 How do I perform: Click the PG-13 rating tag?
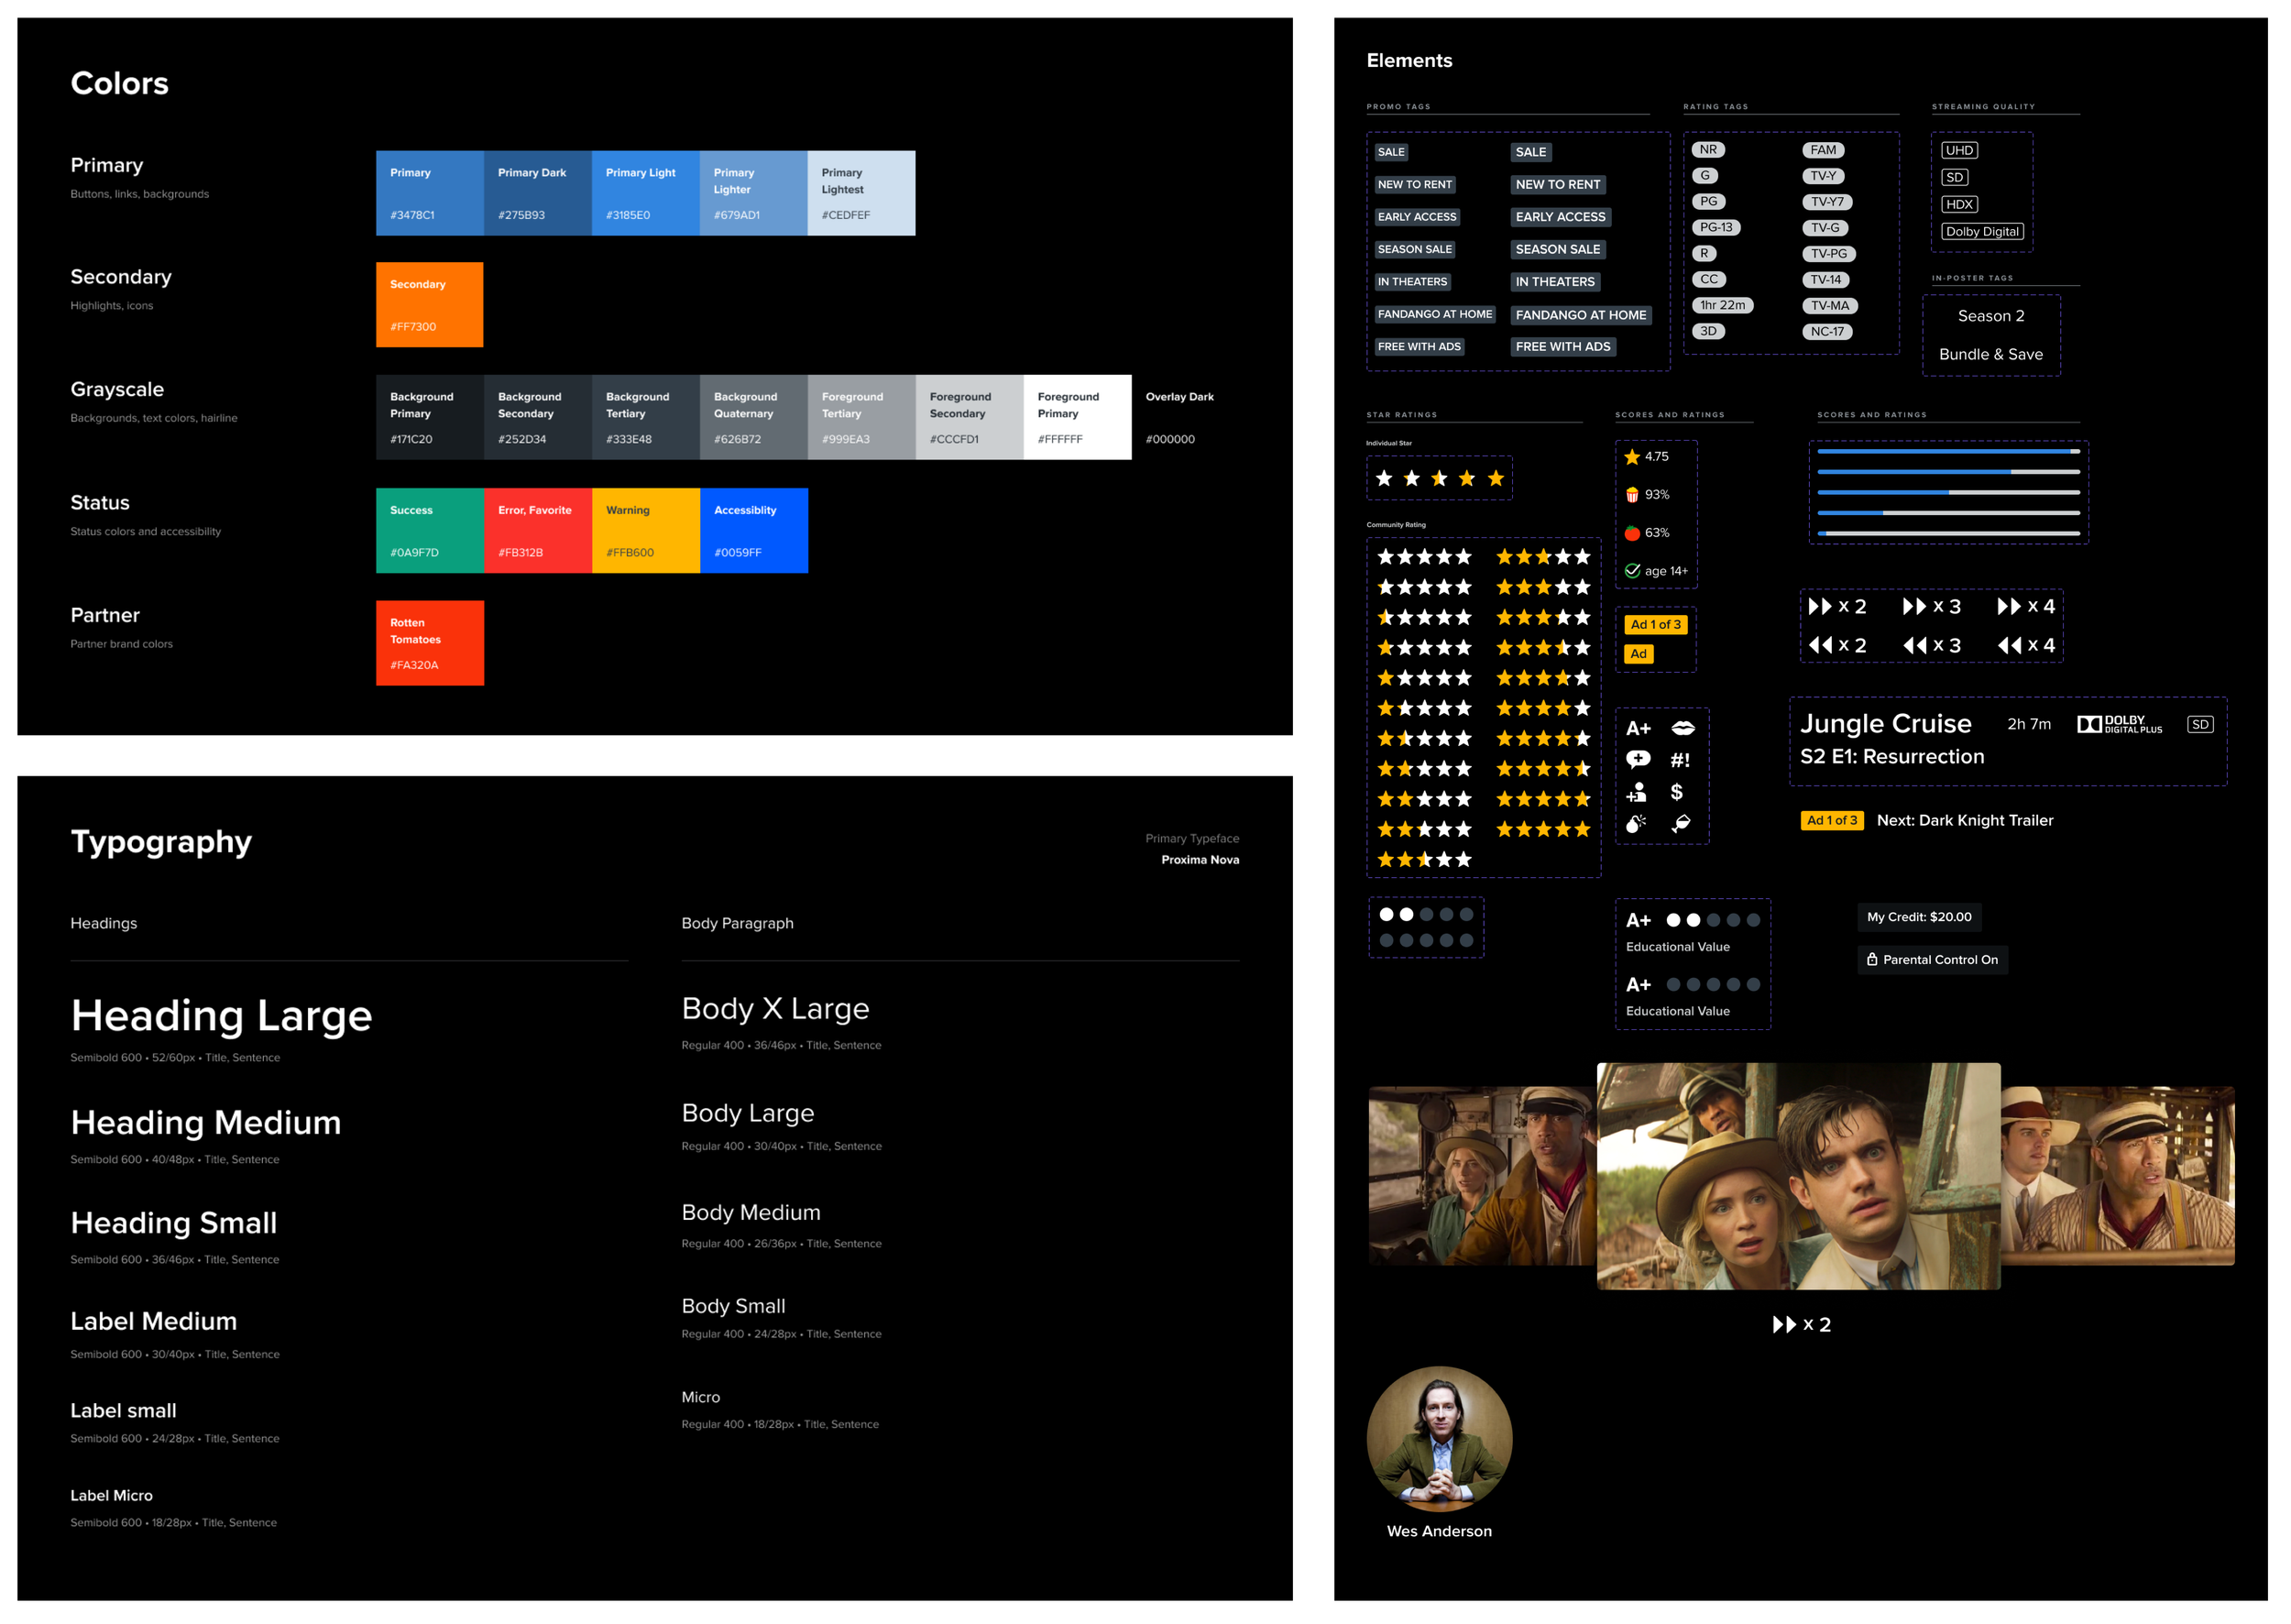tap(1716, 228)
